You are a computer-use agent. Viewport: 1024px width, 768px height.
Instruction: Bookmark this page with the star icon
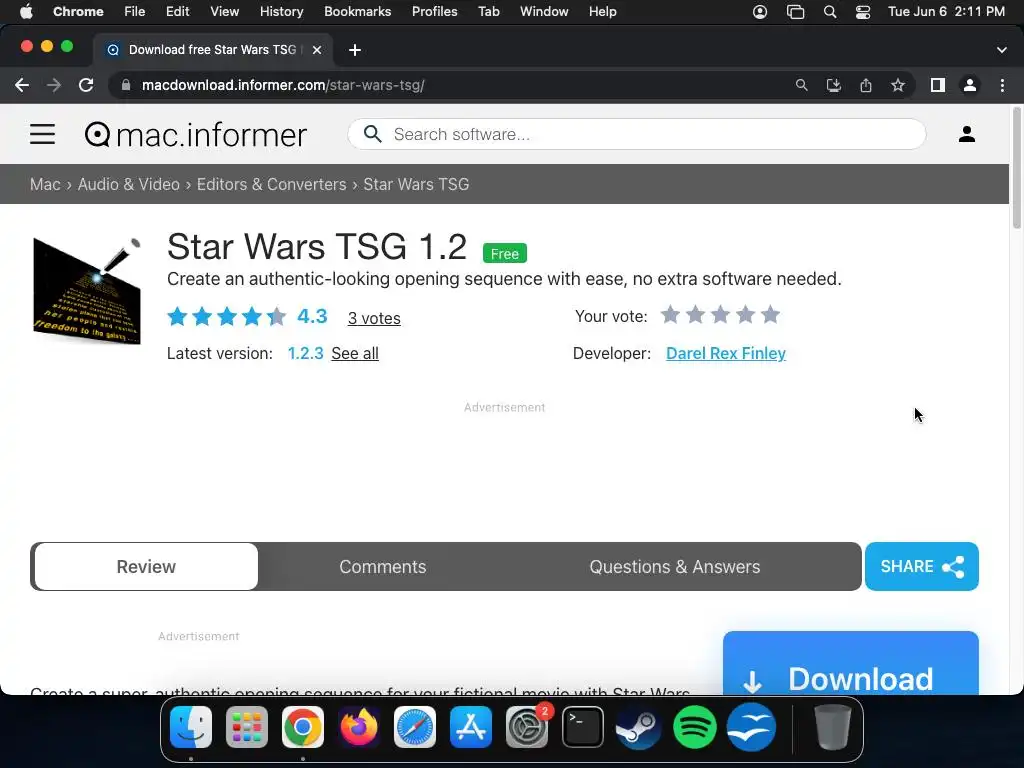coord(898,86)
